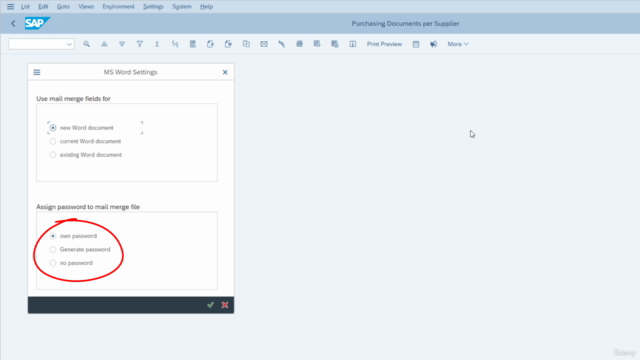The width and height of the screenshot is (640, 360).
Task: Click the Save layout icon
Action: click(x=335, y=44)
